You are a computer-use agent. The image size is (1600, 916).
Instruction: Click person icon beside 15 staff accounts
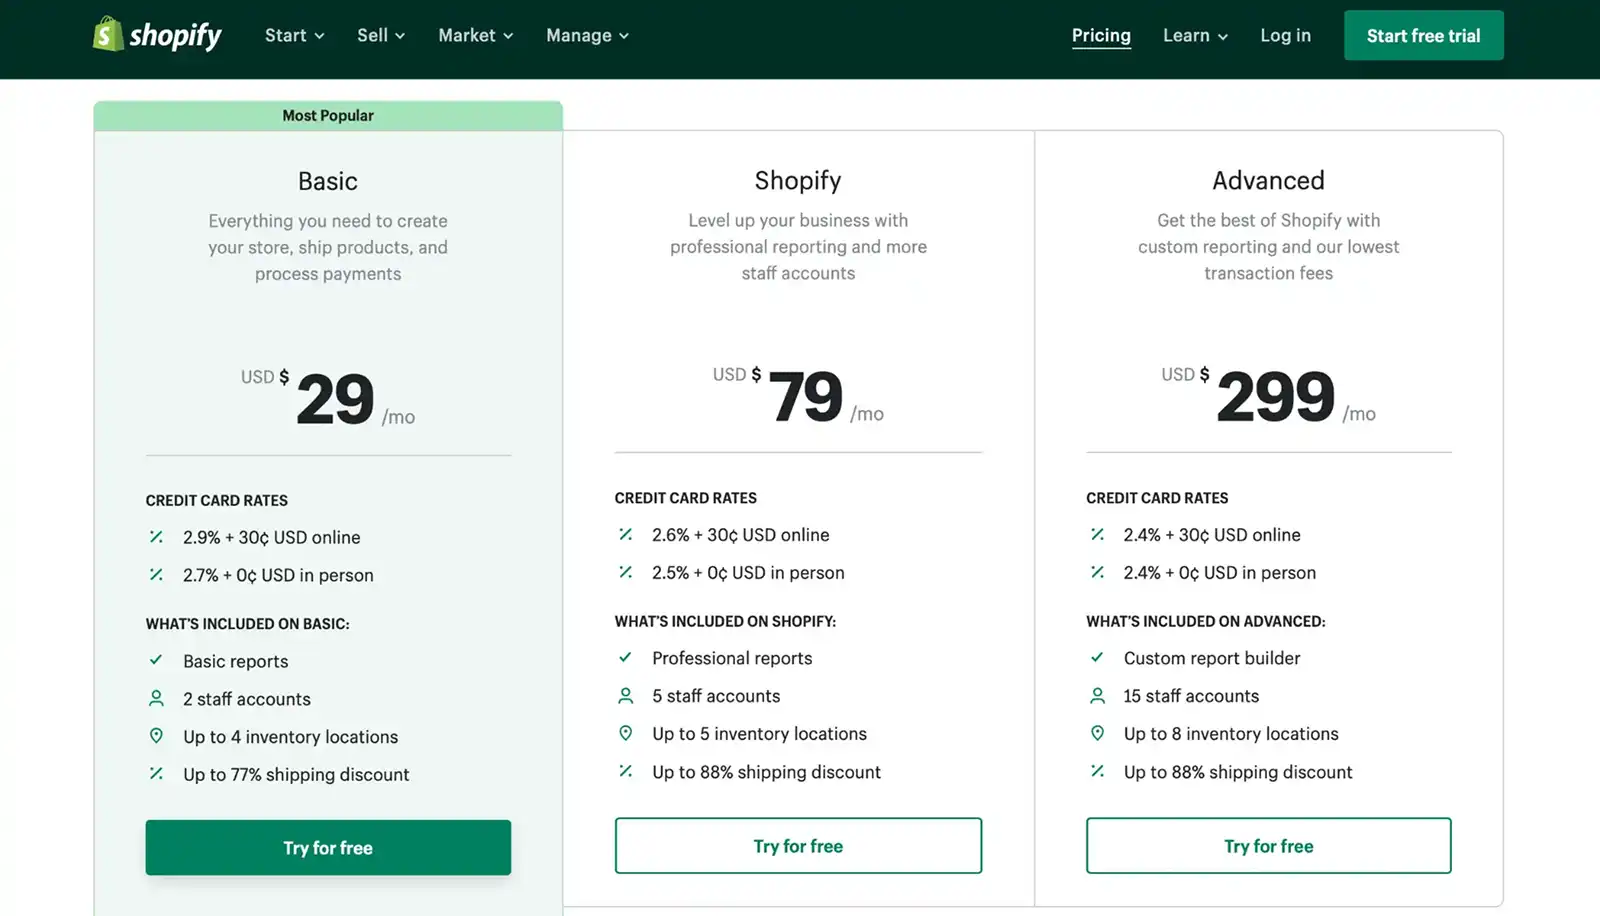[1097, 695]
